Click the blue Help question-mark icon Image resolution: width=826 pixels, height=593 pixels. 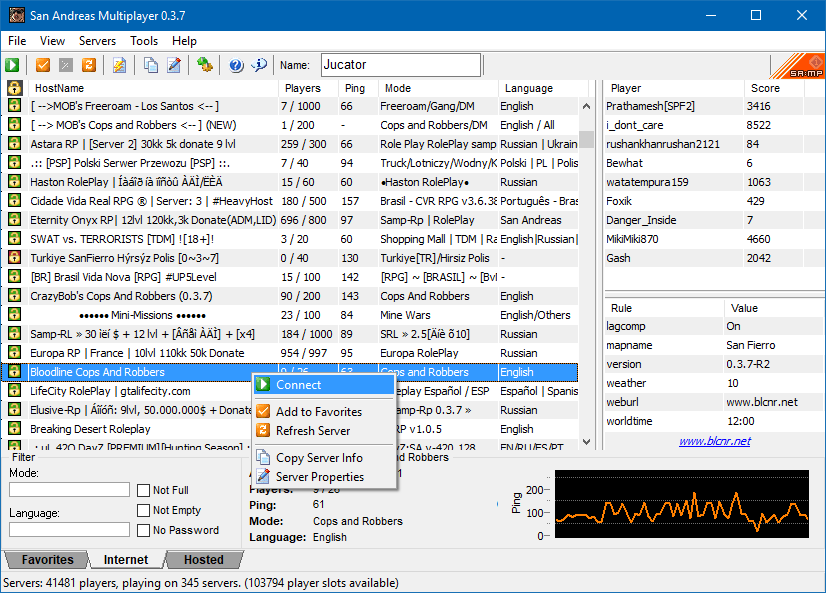(236, 65)
